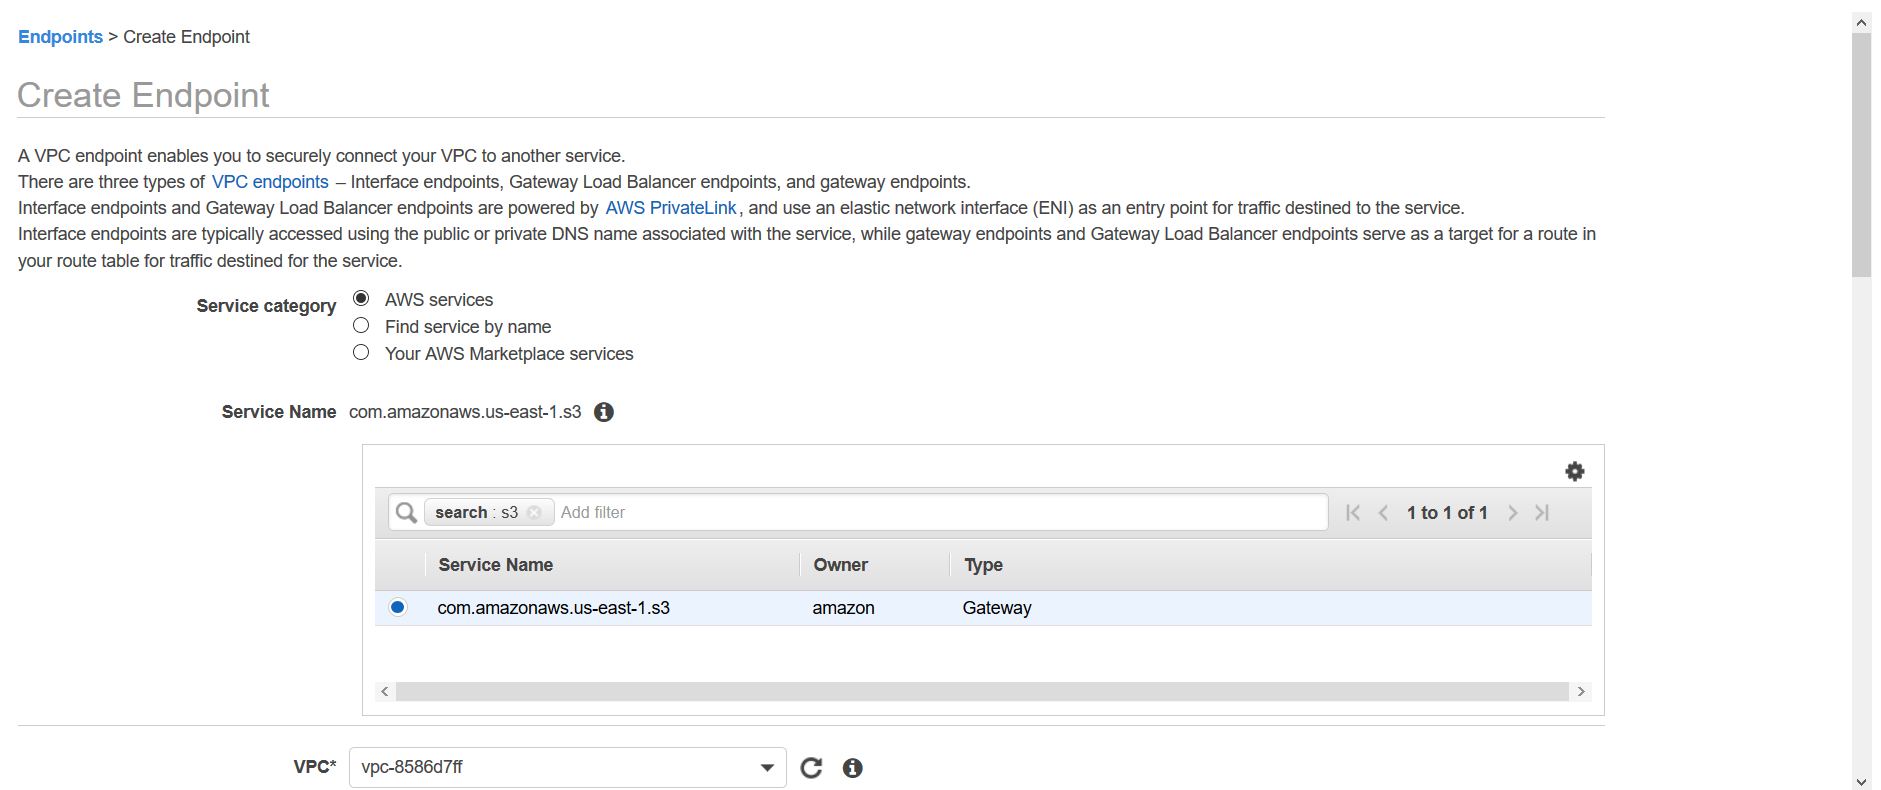Click the table's horizontal scrollbar track

(982, 692)
